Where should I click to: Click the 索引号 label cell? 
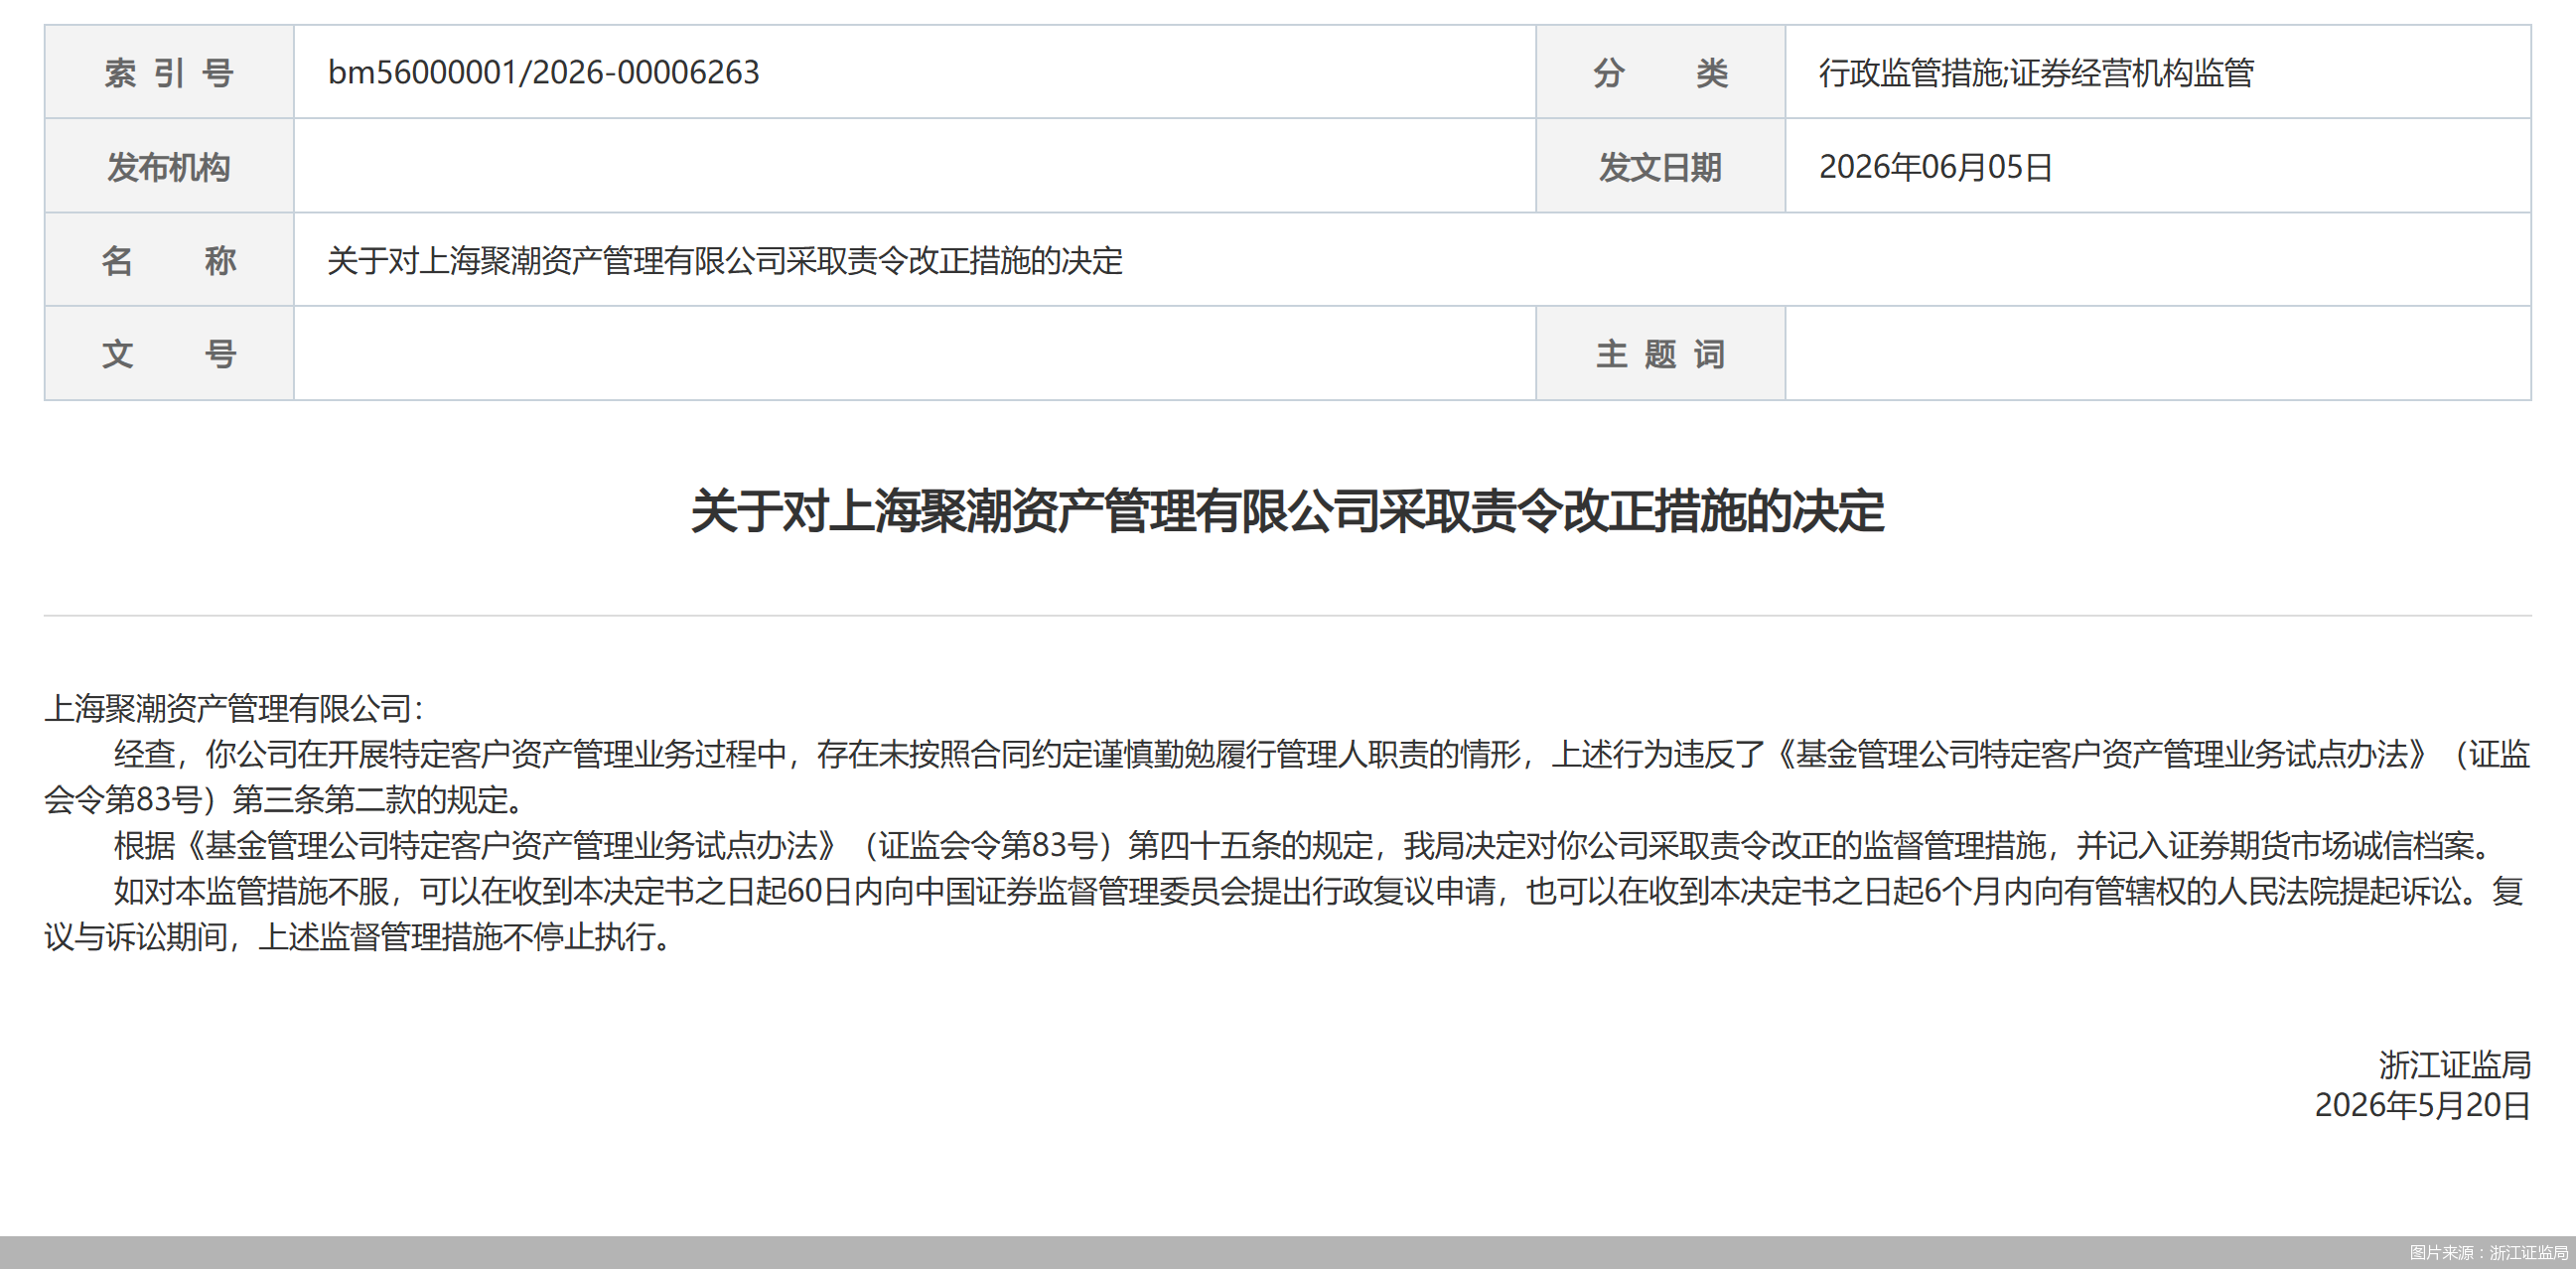[169, 72]
